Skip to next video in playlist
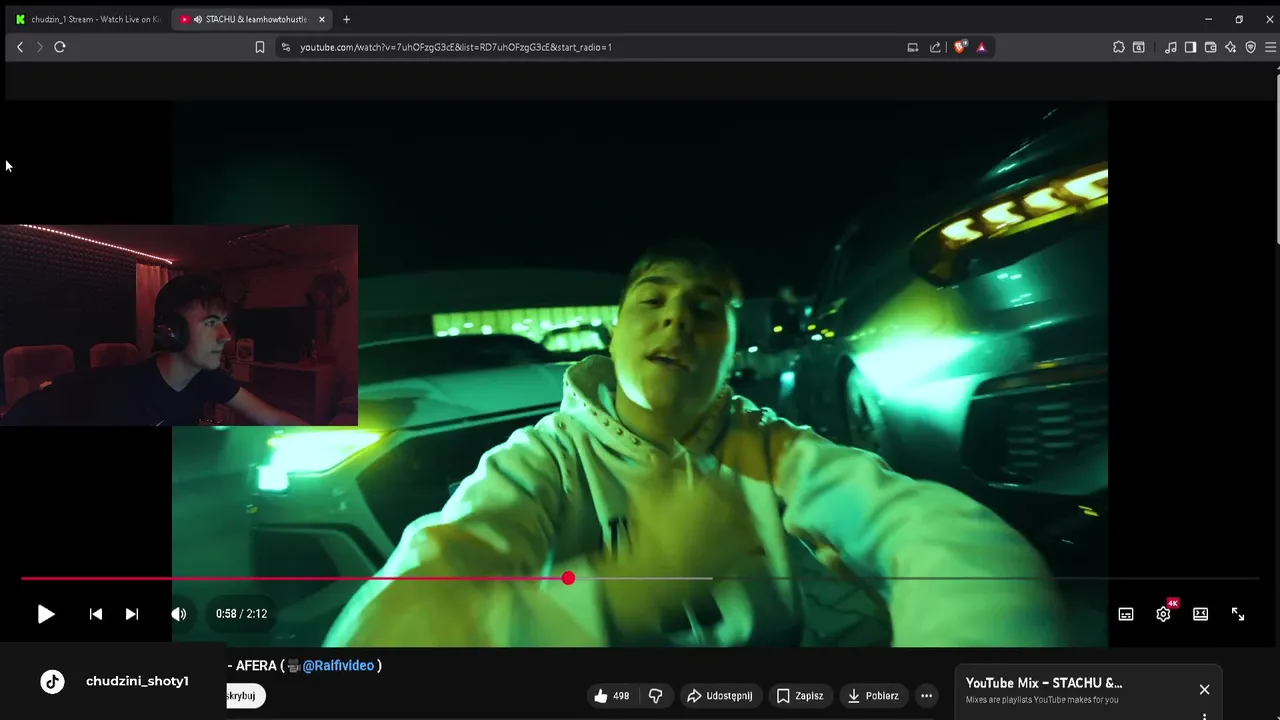Image resolution: width=1280 pixels, height=720 pixels. [132, 614]
